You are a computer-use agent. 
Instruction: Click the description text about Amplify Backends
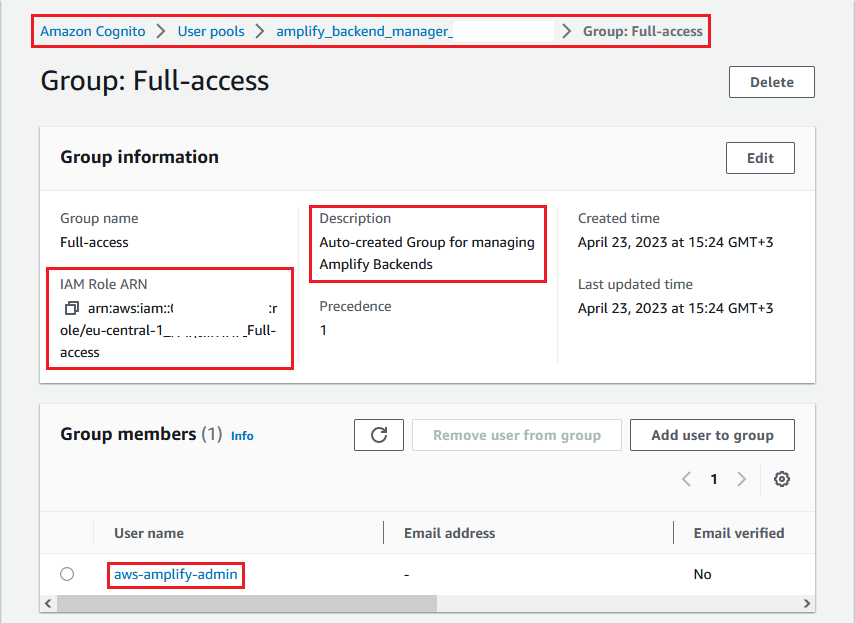[x=427, y=253]
